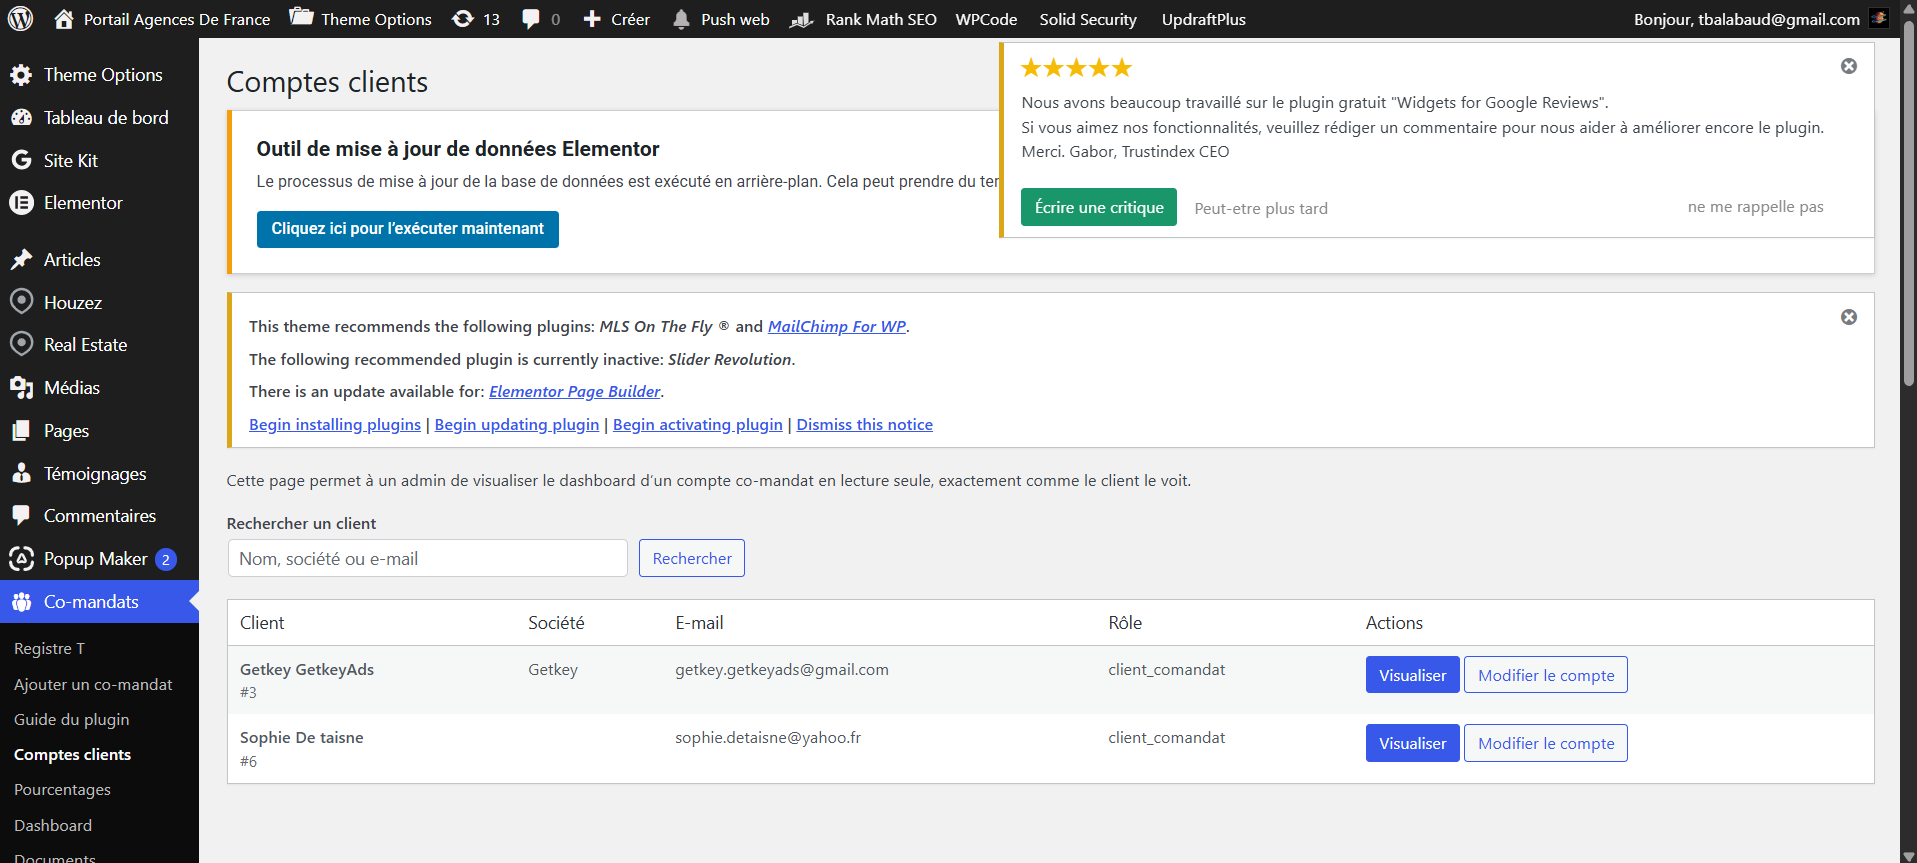Click the five-star rating in the review notice
Viewport: 1917px width, 863px height.
tap(1077, 68)
